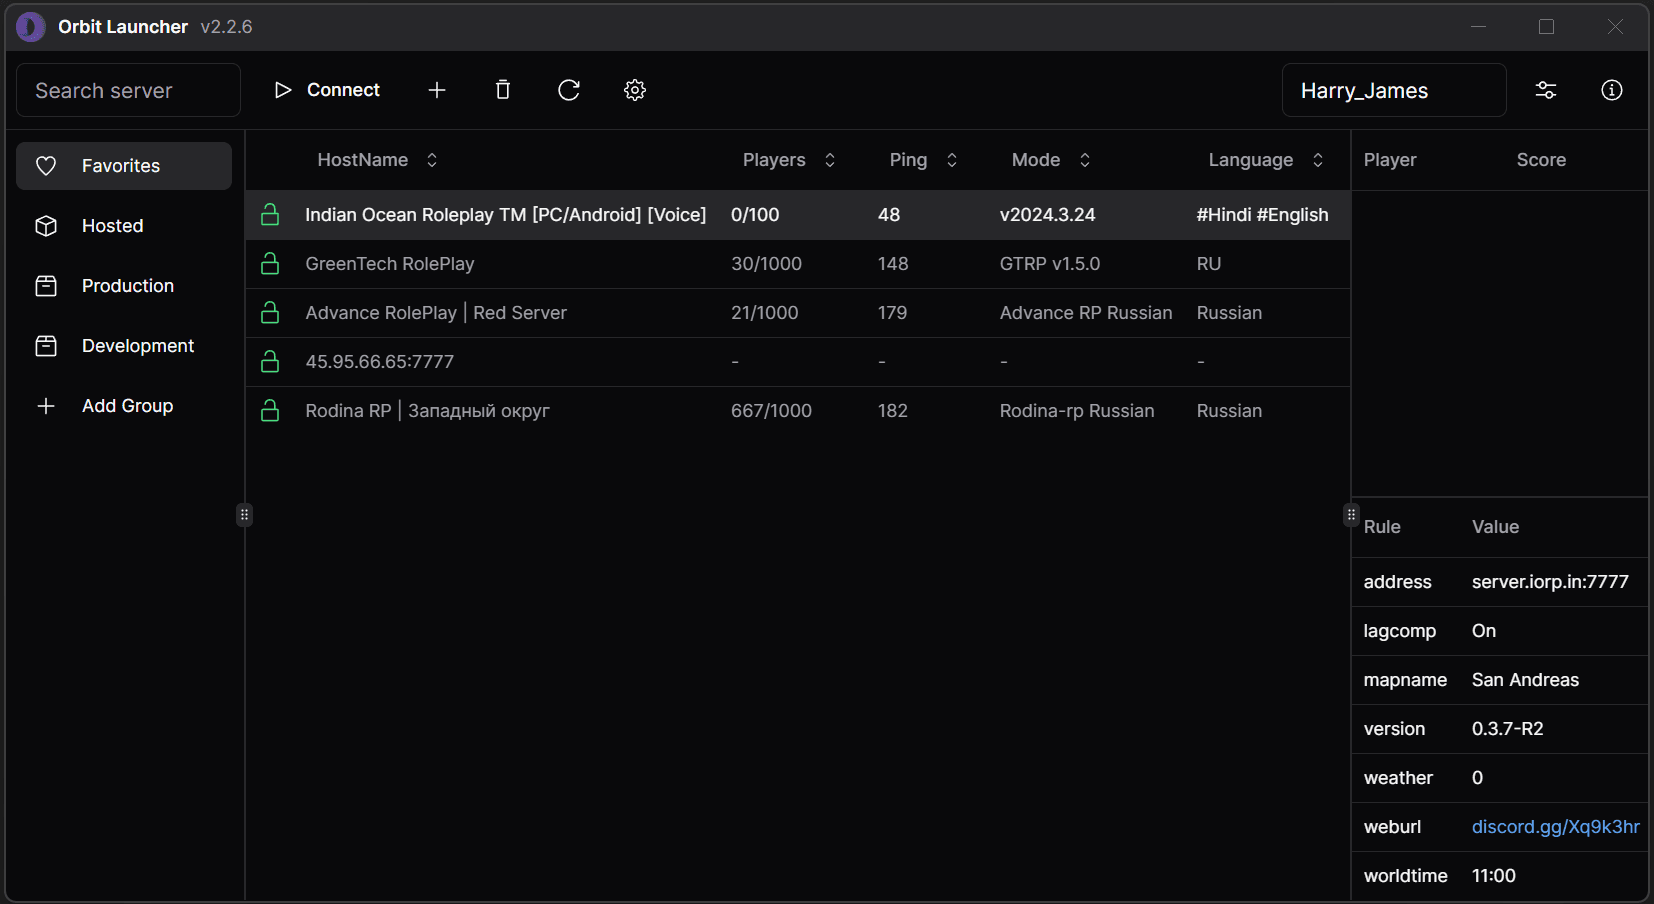This screenshot has width=1654, height=904.
Task: Click Add Group in sidebar
Action: [x=127, y=406]
